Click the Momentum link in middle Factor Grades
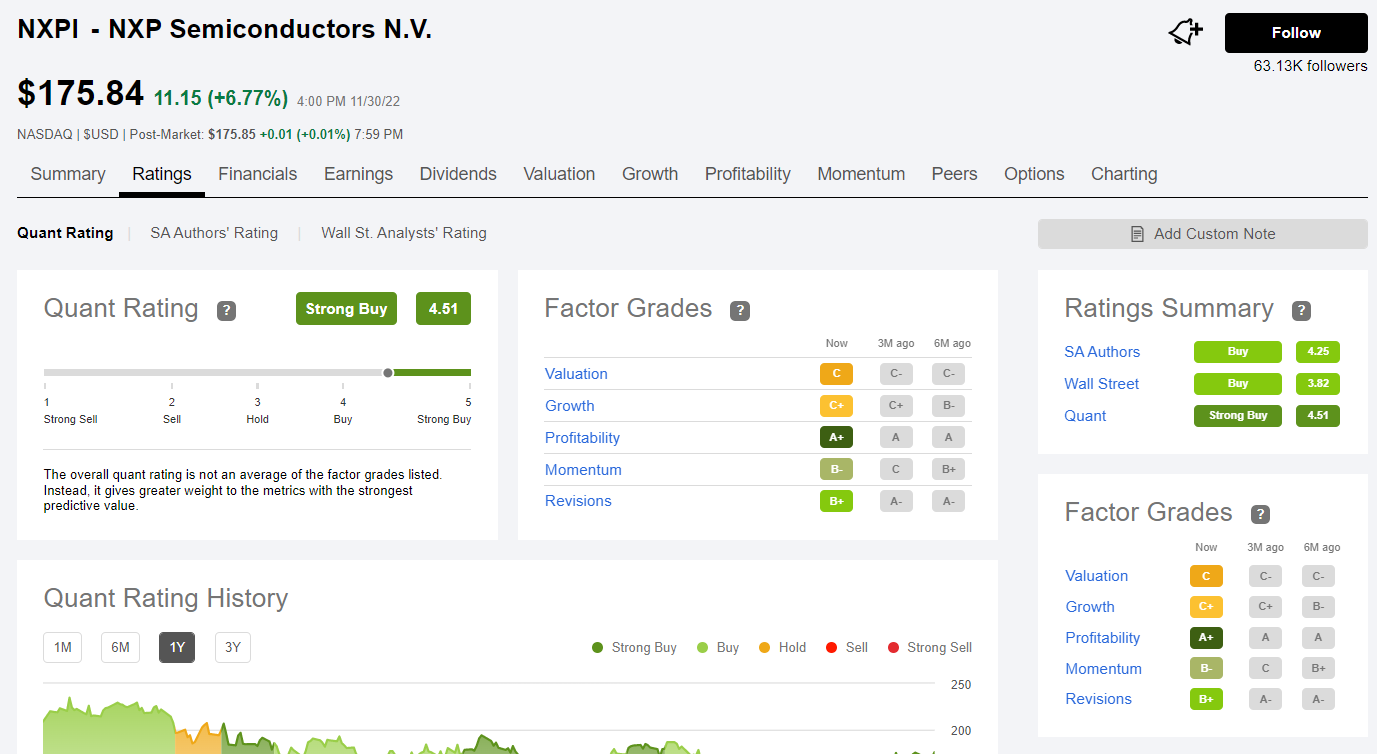1377x754 pixels. click(583, 470)
